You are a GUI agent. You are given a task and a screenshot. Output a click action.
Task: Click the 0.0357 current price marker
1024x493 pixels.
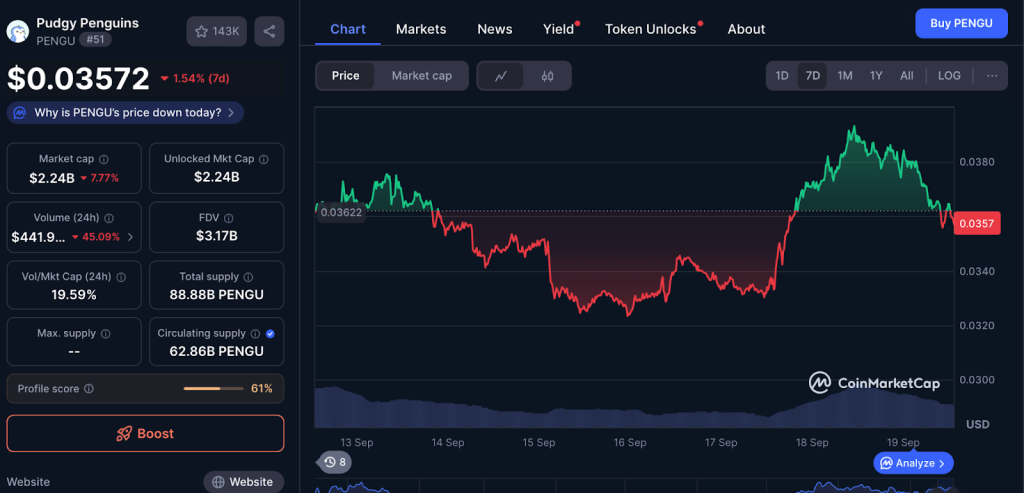[x=977, y=225]
